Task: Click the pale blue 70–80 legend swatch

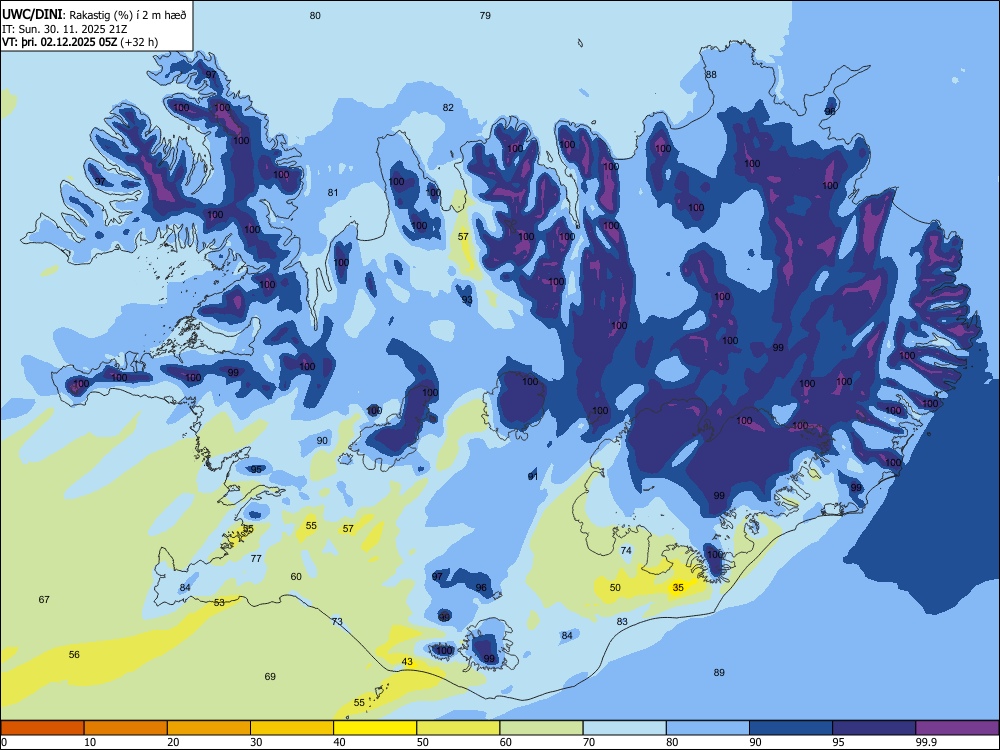Action: [x=624, y=728]
